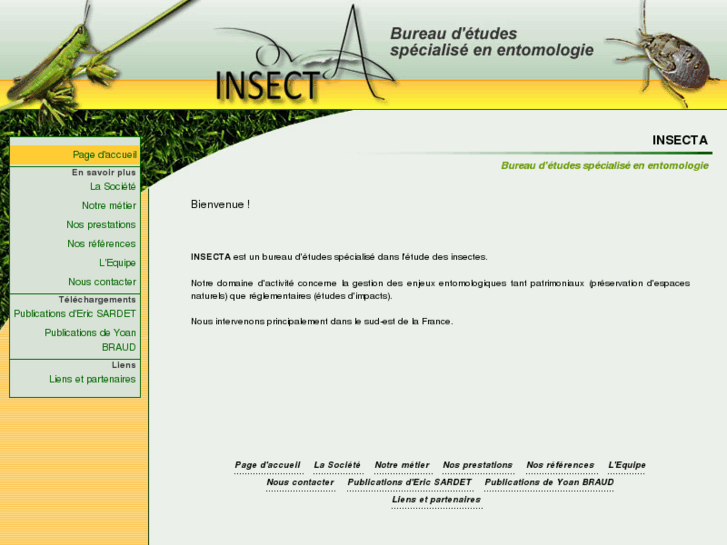This screenshot has width=727, height=545.
Task: Select L'Equipe in sidebar menu
Action: point(117,263)
